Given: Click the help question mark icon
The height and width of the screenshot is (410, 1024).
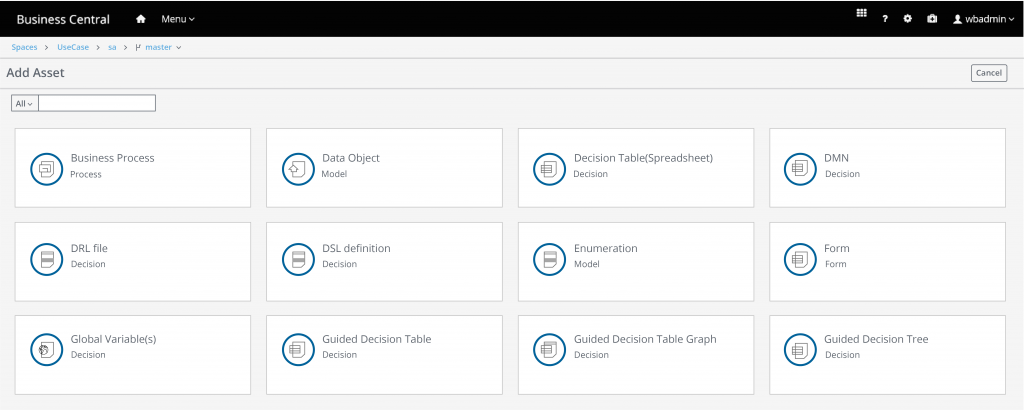Looking at the screenshot, I should 885,19.
